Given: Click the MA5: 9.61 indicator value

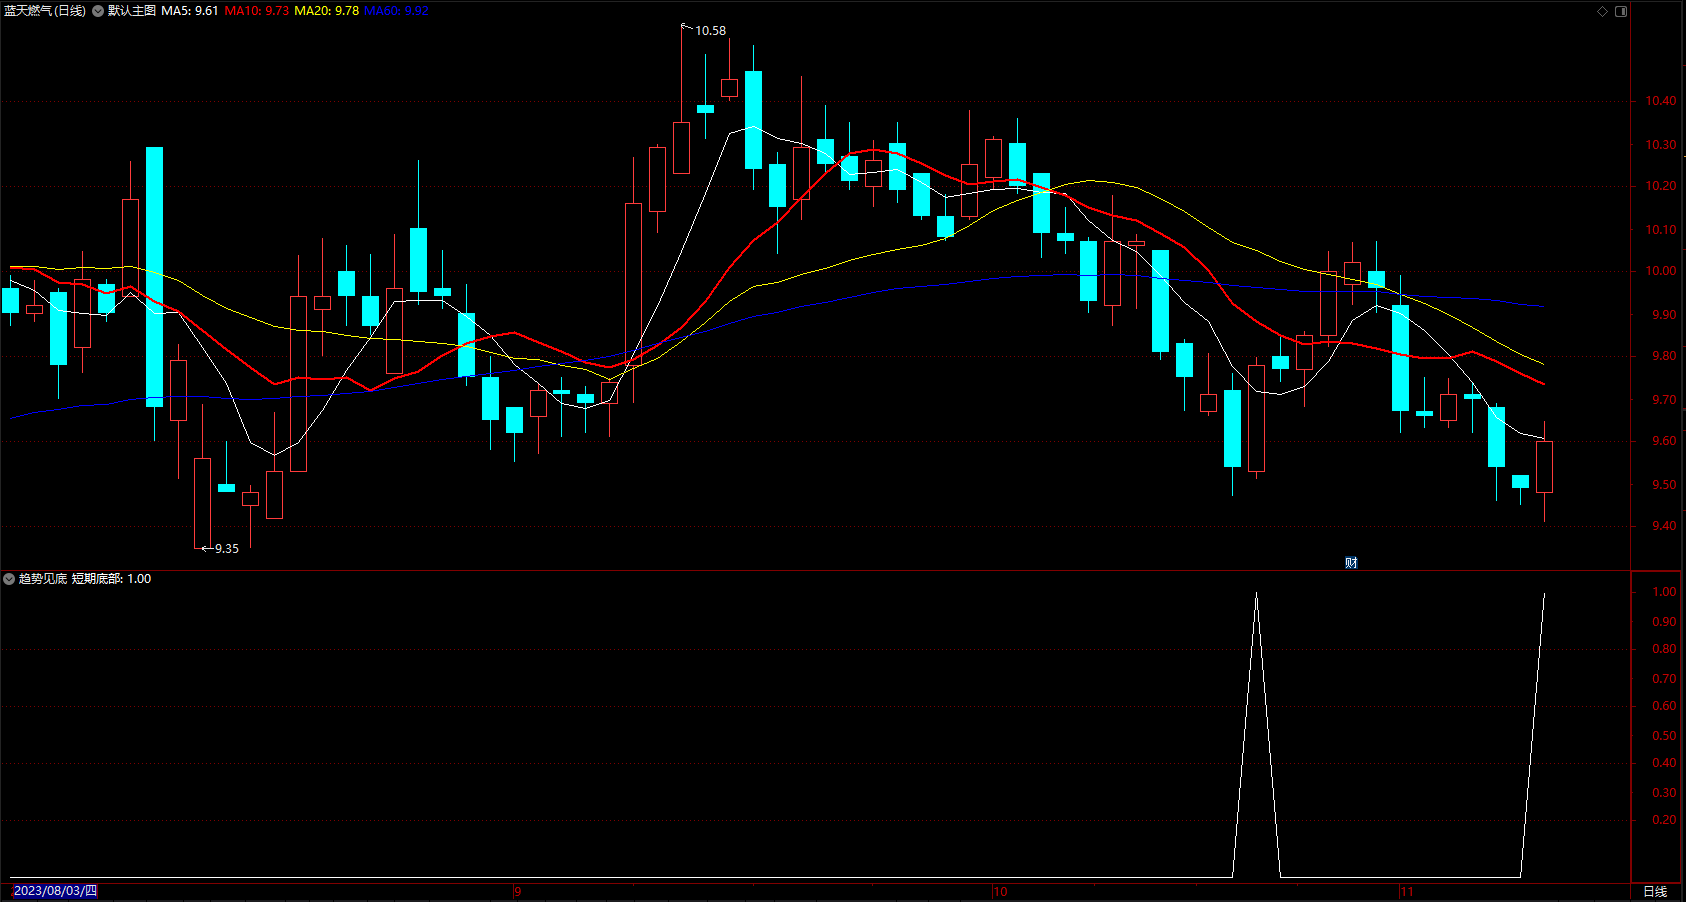Looking at the screenshot, I should (190, 11).
